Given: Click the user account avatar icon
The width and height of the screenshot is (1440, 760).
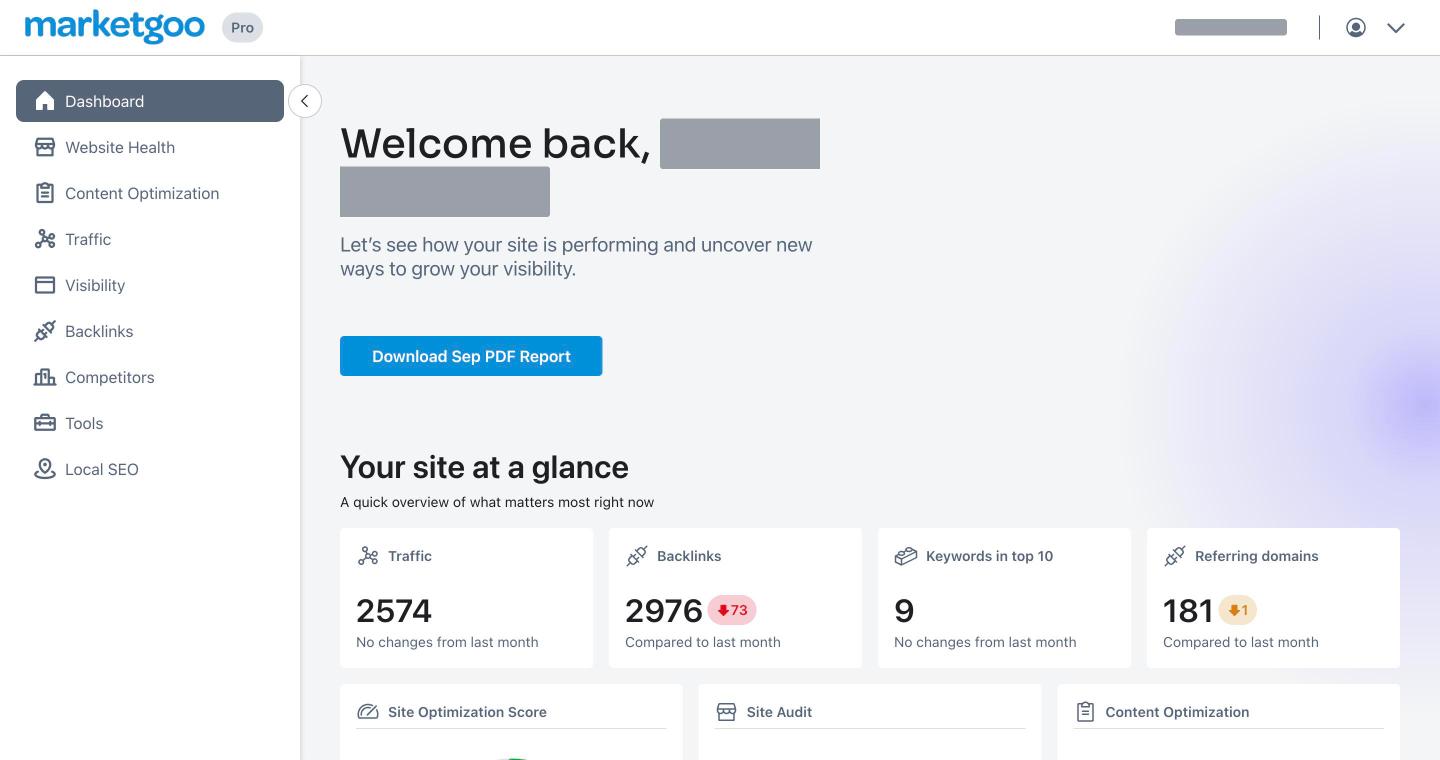Looking at the screenshot, I should coord(1356,28).
